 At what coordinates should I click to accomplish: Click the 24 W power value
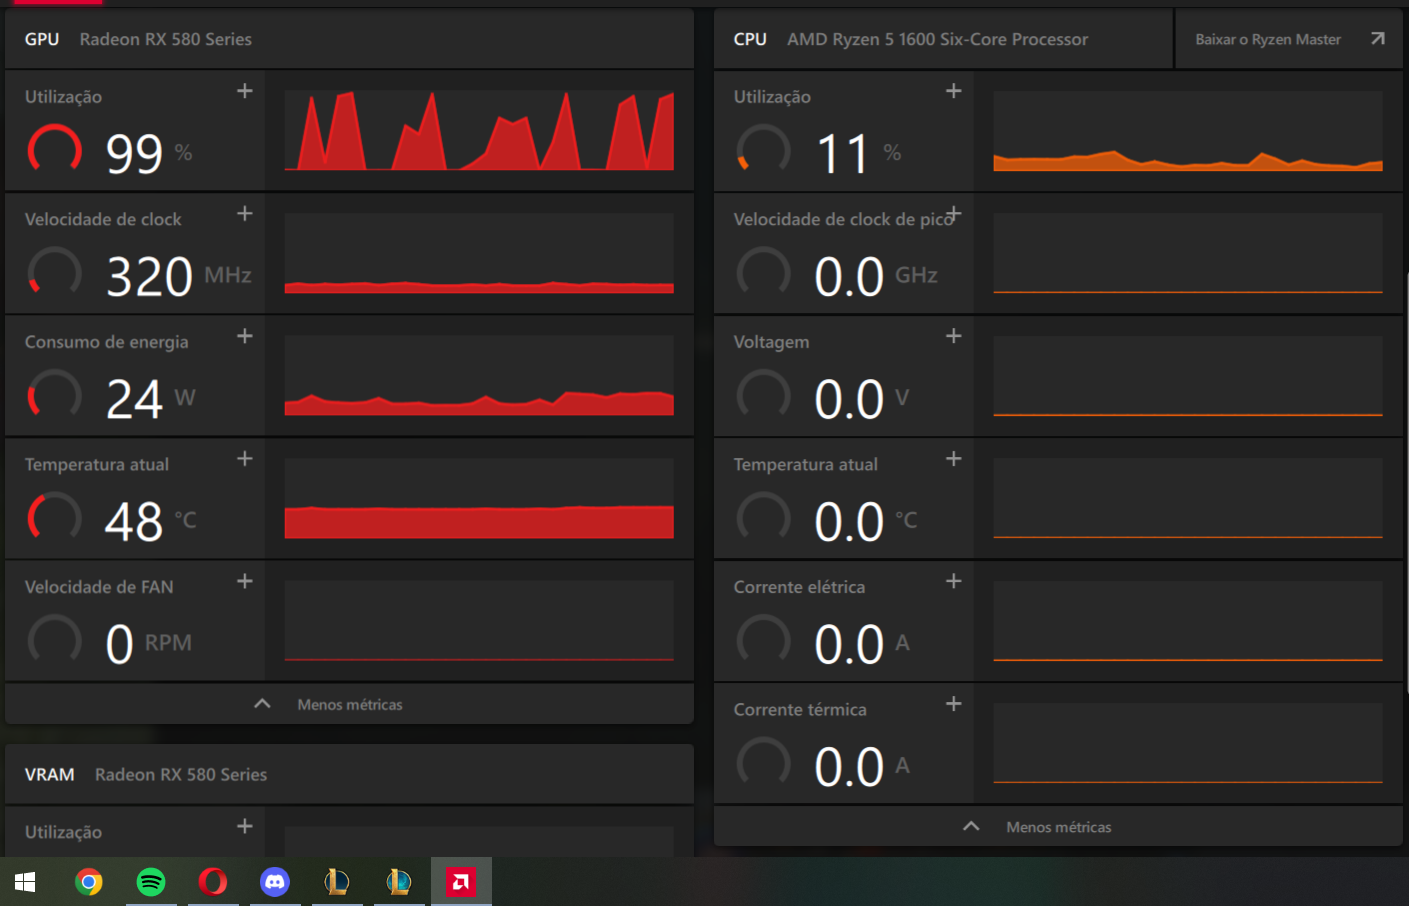pyautogui.click(x=151, y=399)
